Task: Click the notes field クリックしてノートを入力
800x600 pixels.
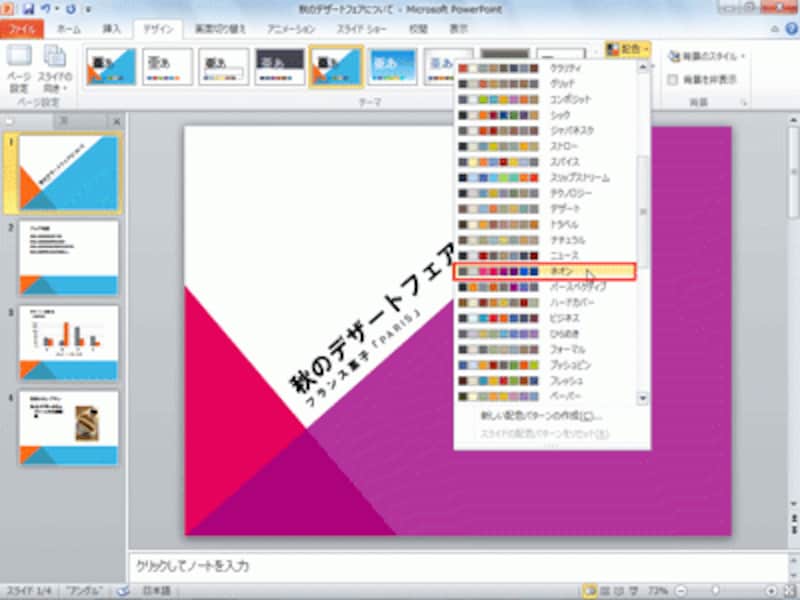Action: (457, 566)
